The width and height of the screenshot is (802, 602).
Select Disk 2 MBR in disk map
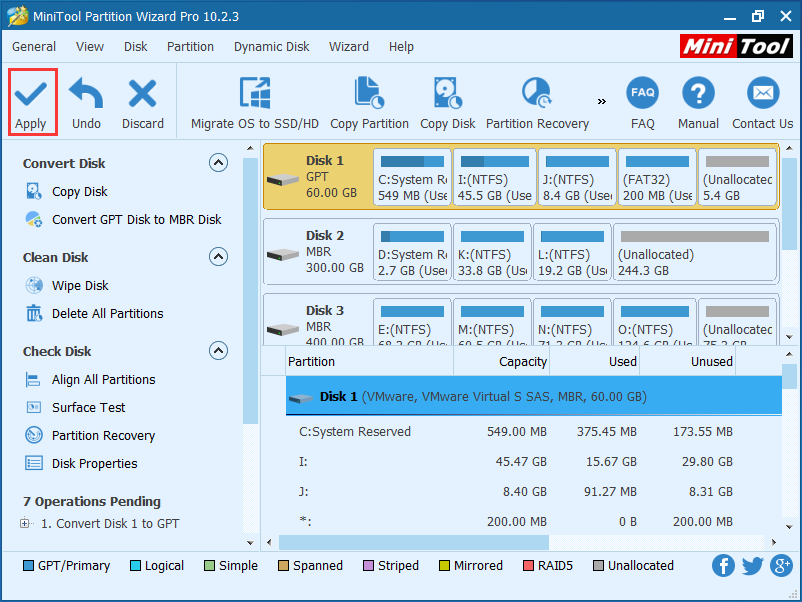[x=318, y=252]
